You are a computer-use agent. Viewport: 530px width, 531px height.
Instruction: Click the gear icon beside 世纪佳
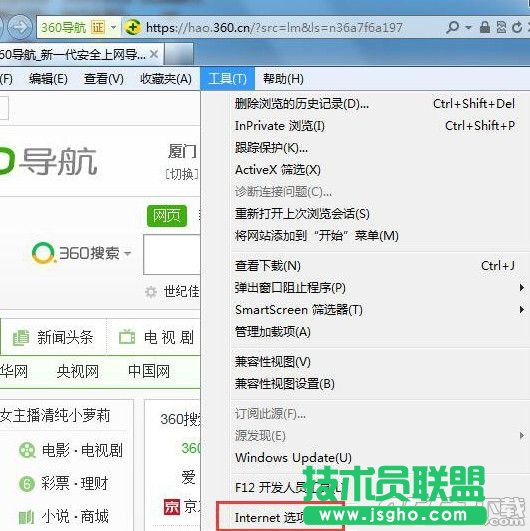tap(151, 292)
